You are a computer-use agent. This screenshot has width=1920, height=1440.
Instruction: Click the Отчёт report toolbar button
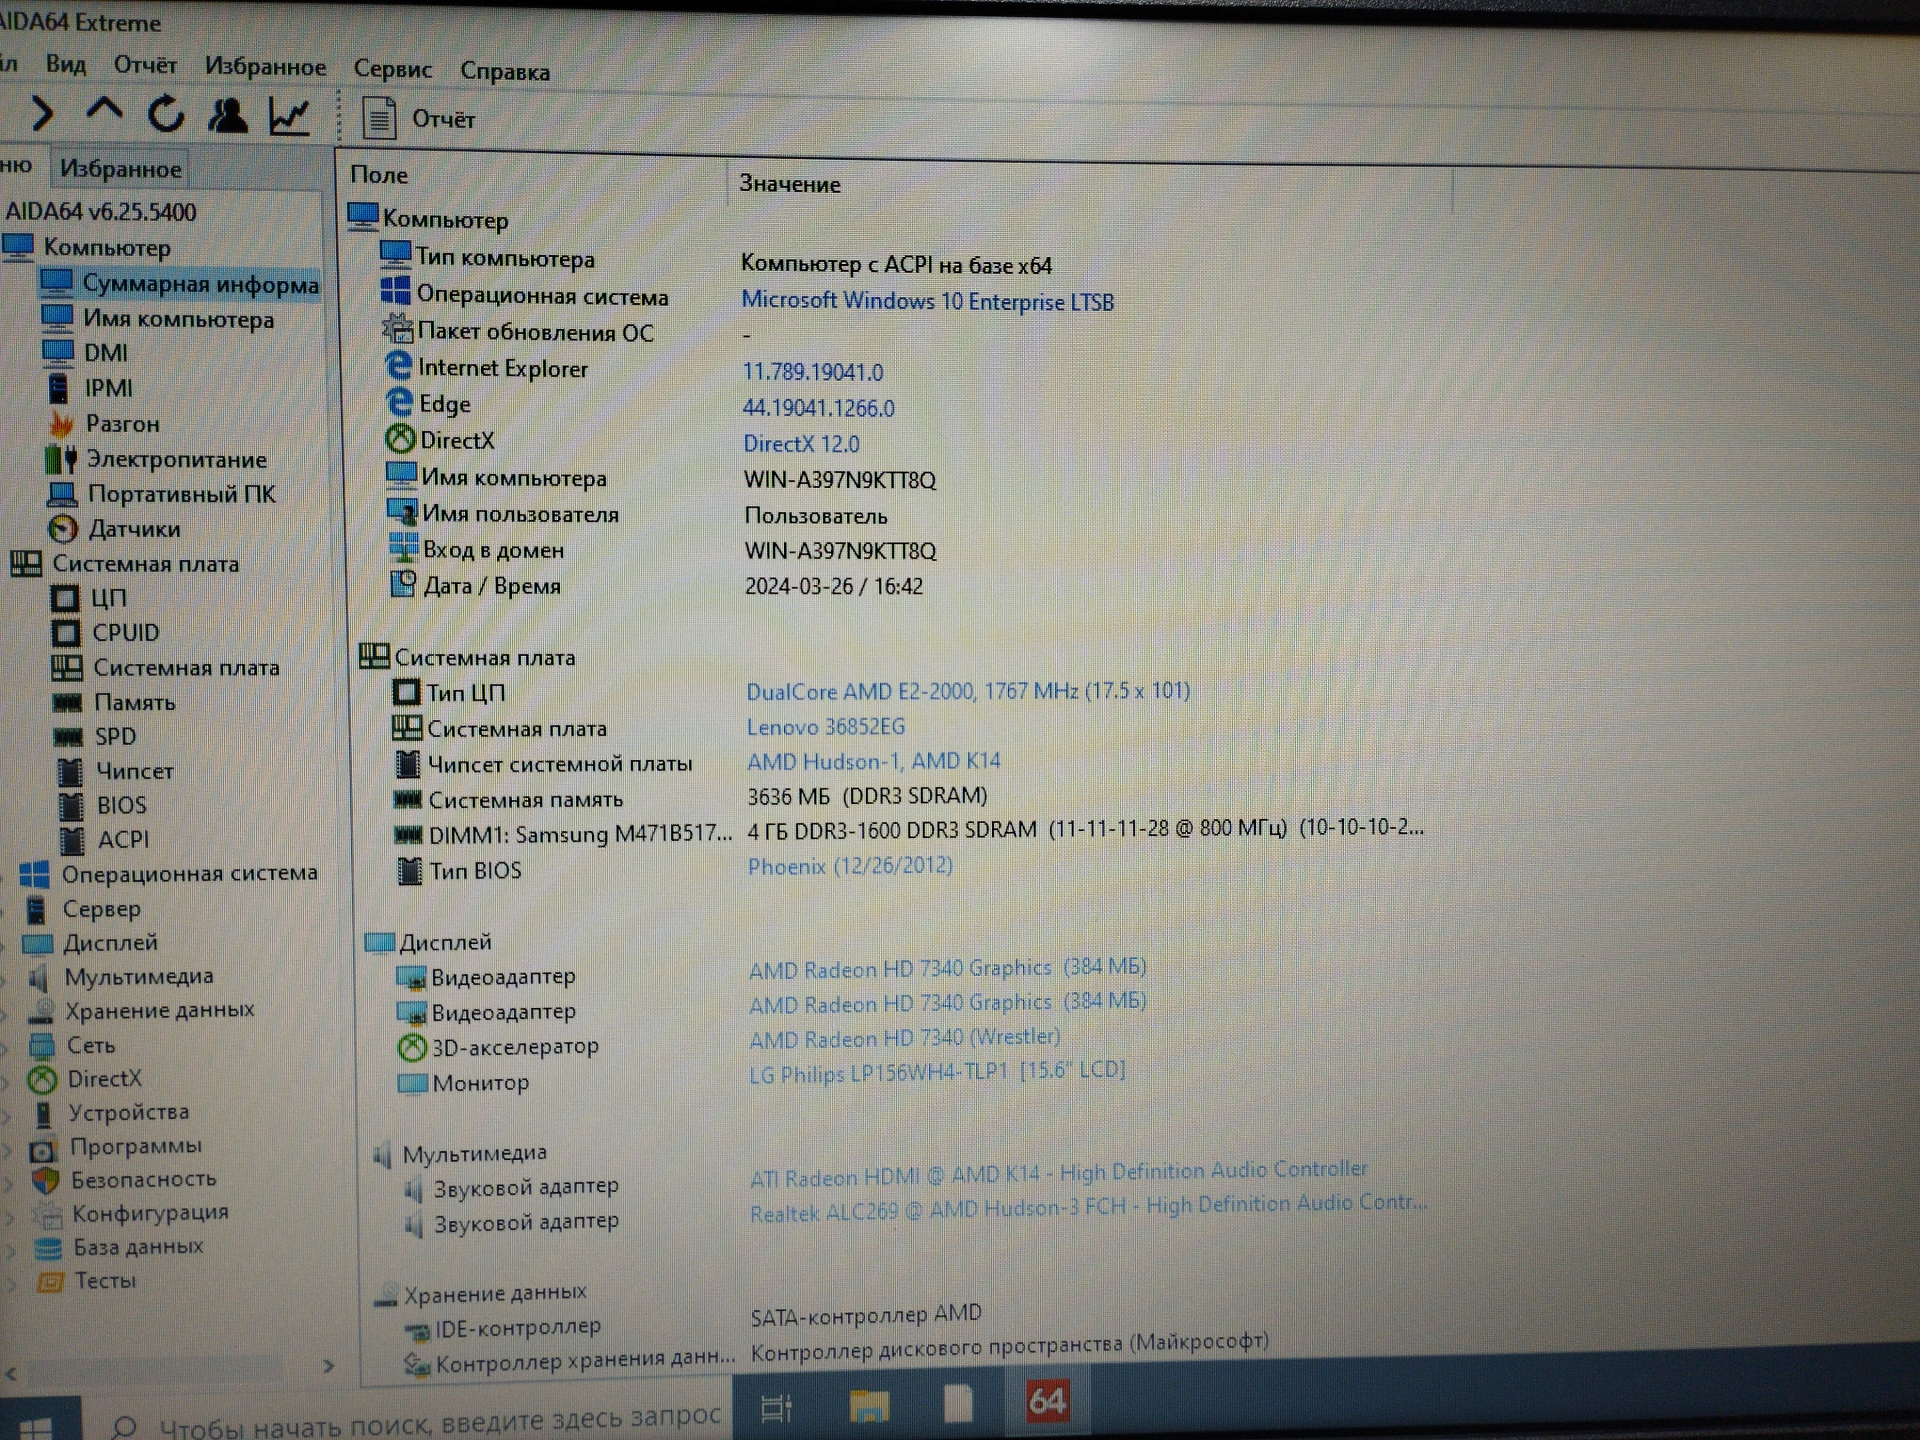click(x=418, y=119)
